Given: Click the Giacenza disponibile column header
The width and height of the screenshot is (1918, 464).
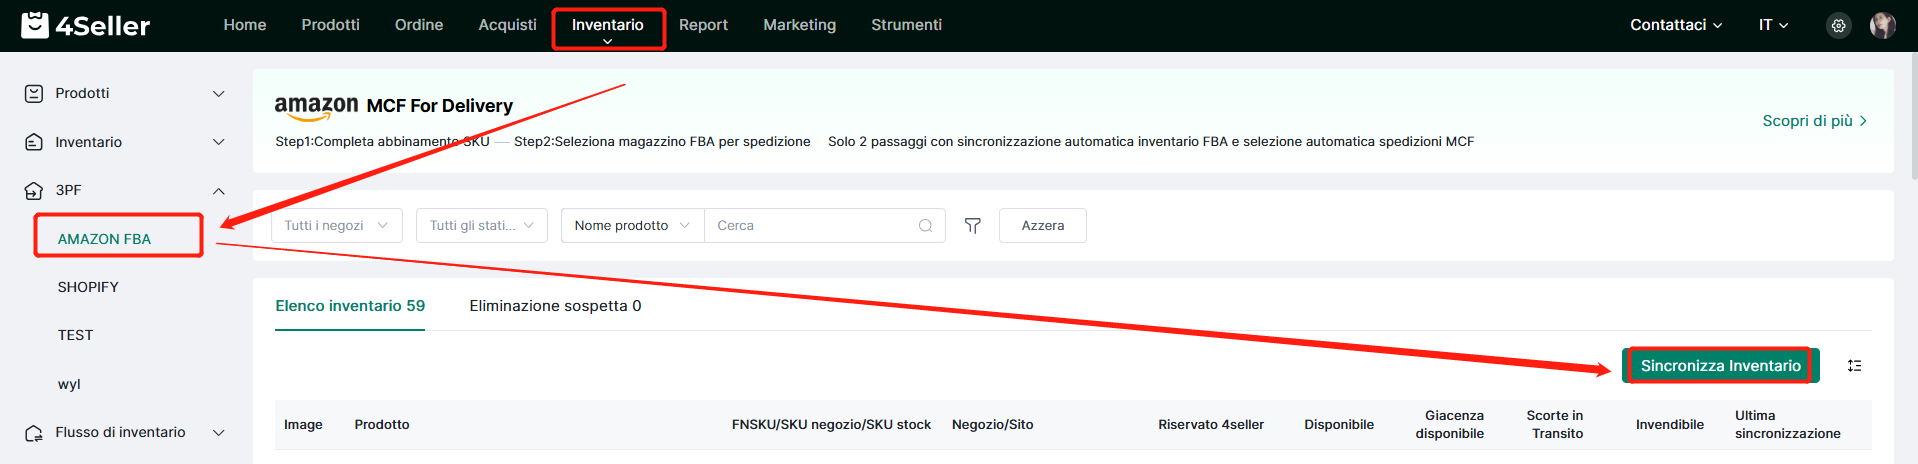Looking at the screenshot, I should [1450, 425].
